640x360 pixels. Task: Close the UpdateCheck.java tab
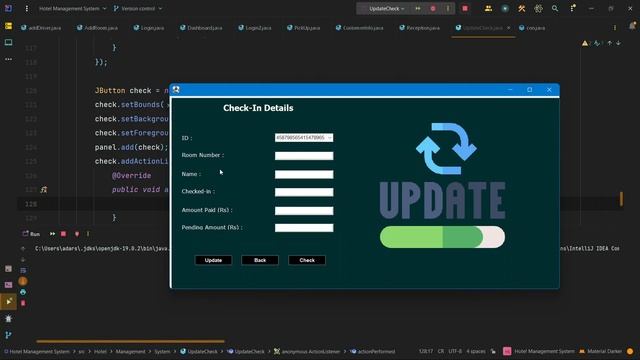tap(508, 28)
